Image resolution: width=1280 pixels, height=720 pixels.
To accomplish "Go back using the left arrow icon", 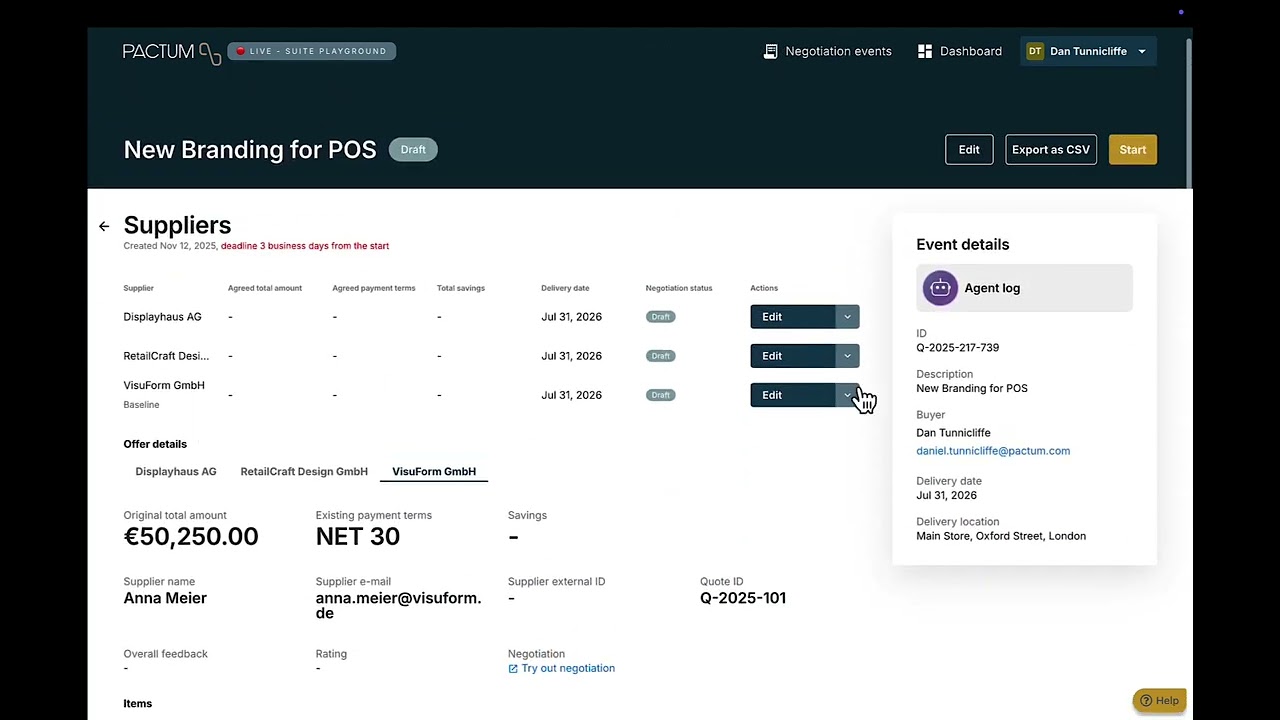I will (x=104, y=226).
